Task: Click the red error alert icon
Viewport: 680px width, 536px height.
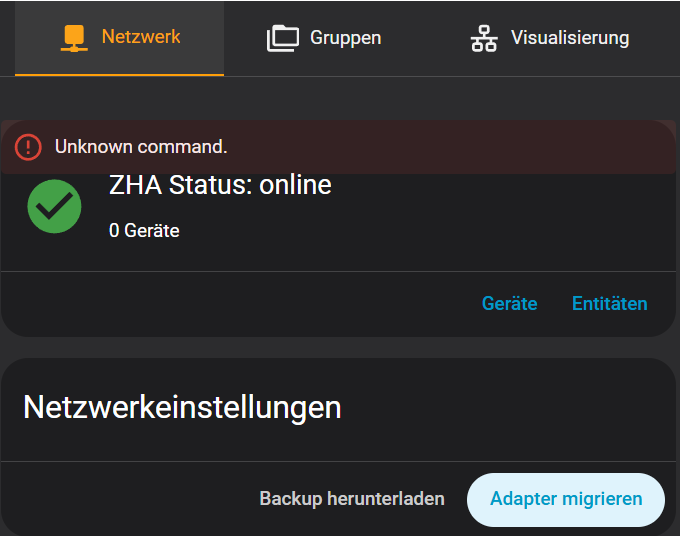Action: pos(28,147)
